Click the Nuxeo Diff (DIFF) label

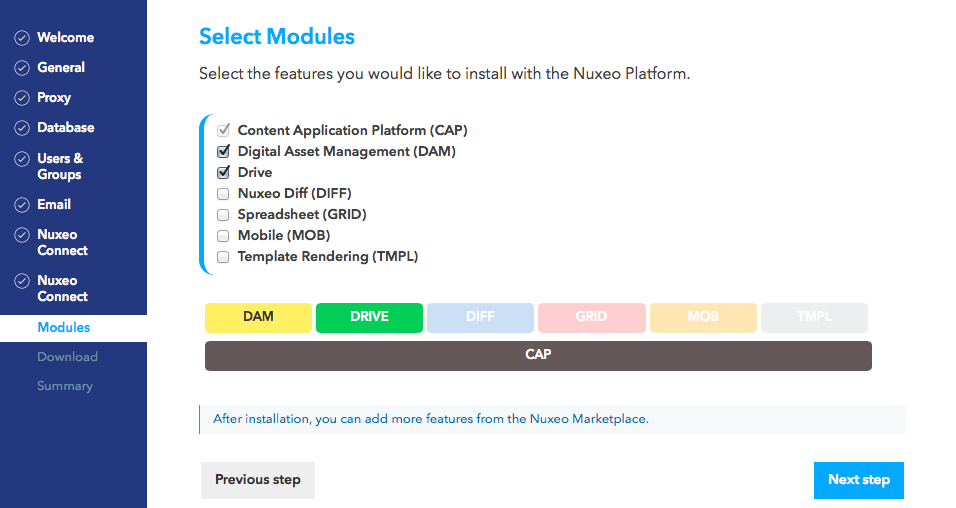coord(294,193)
